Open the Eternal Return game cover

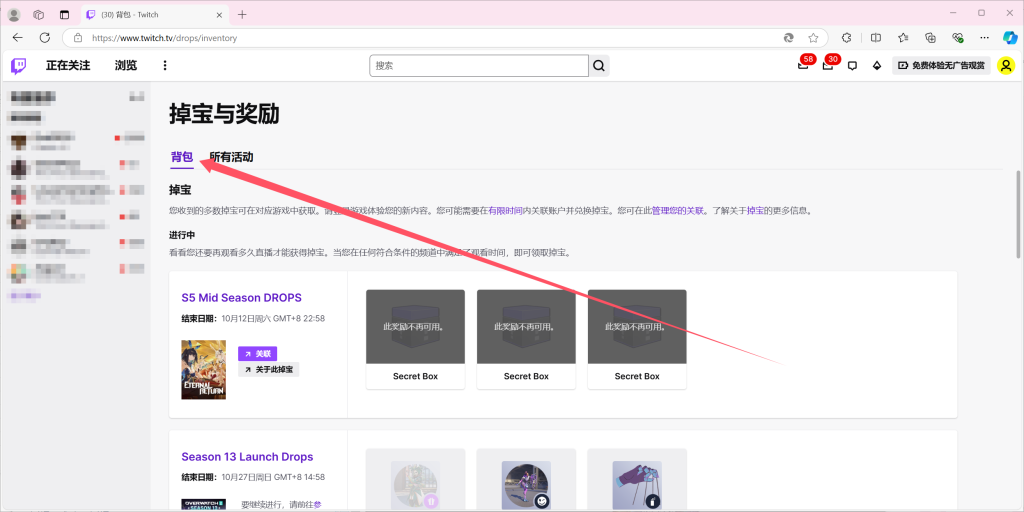204,370
